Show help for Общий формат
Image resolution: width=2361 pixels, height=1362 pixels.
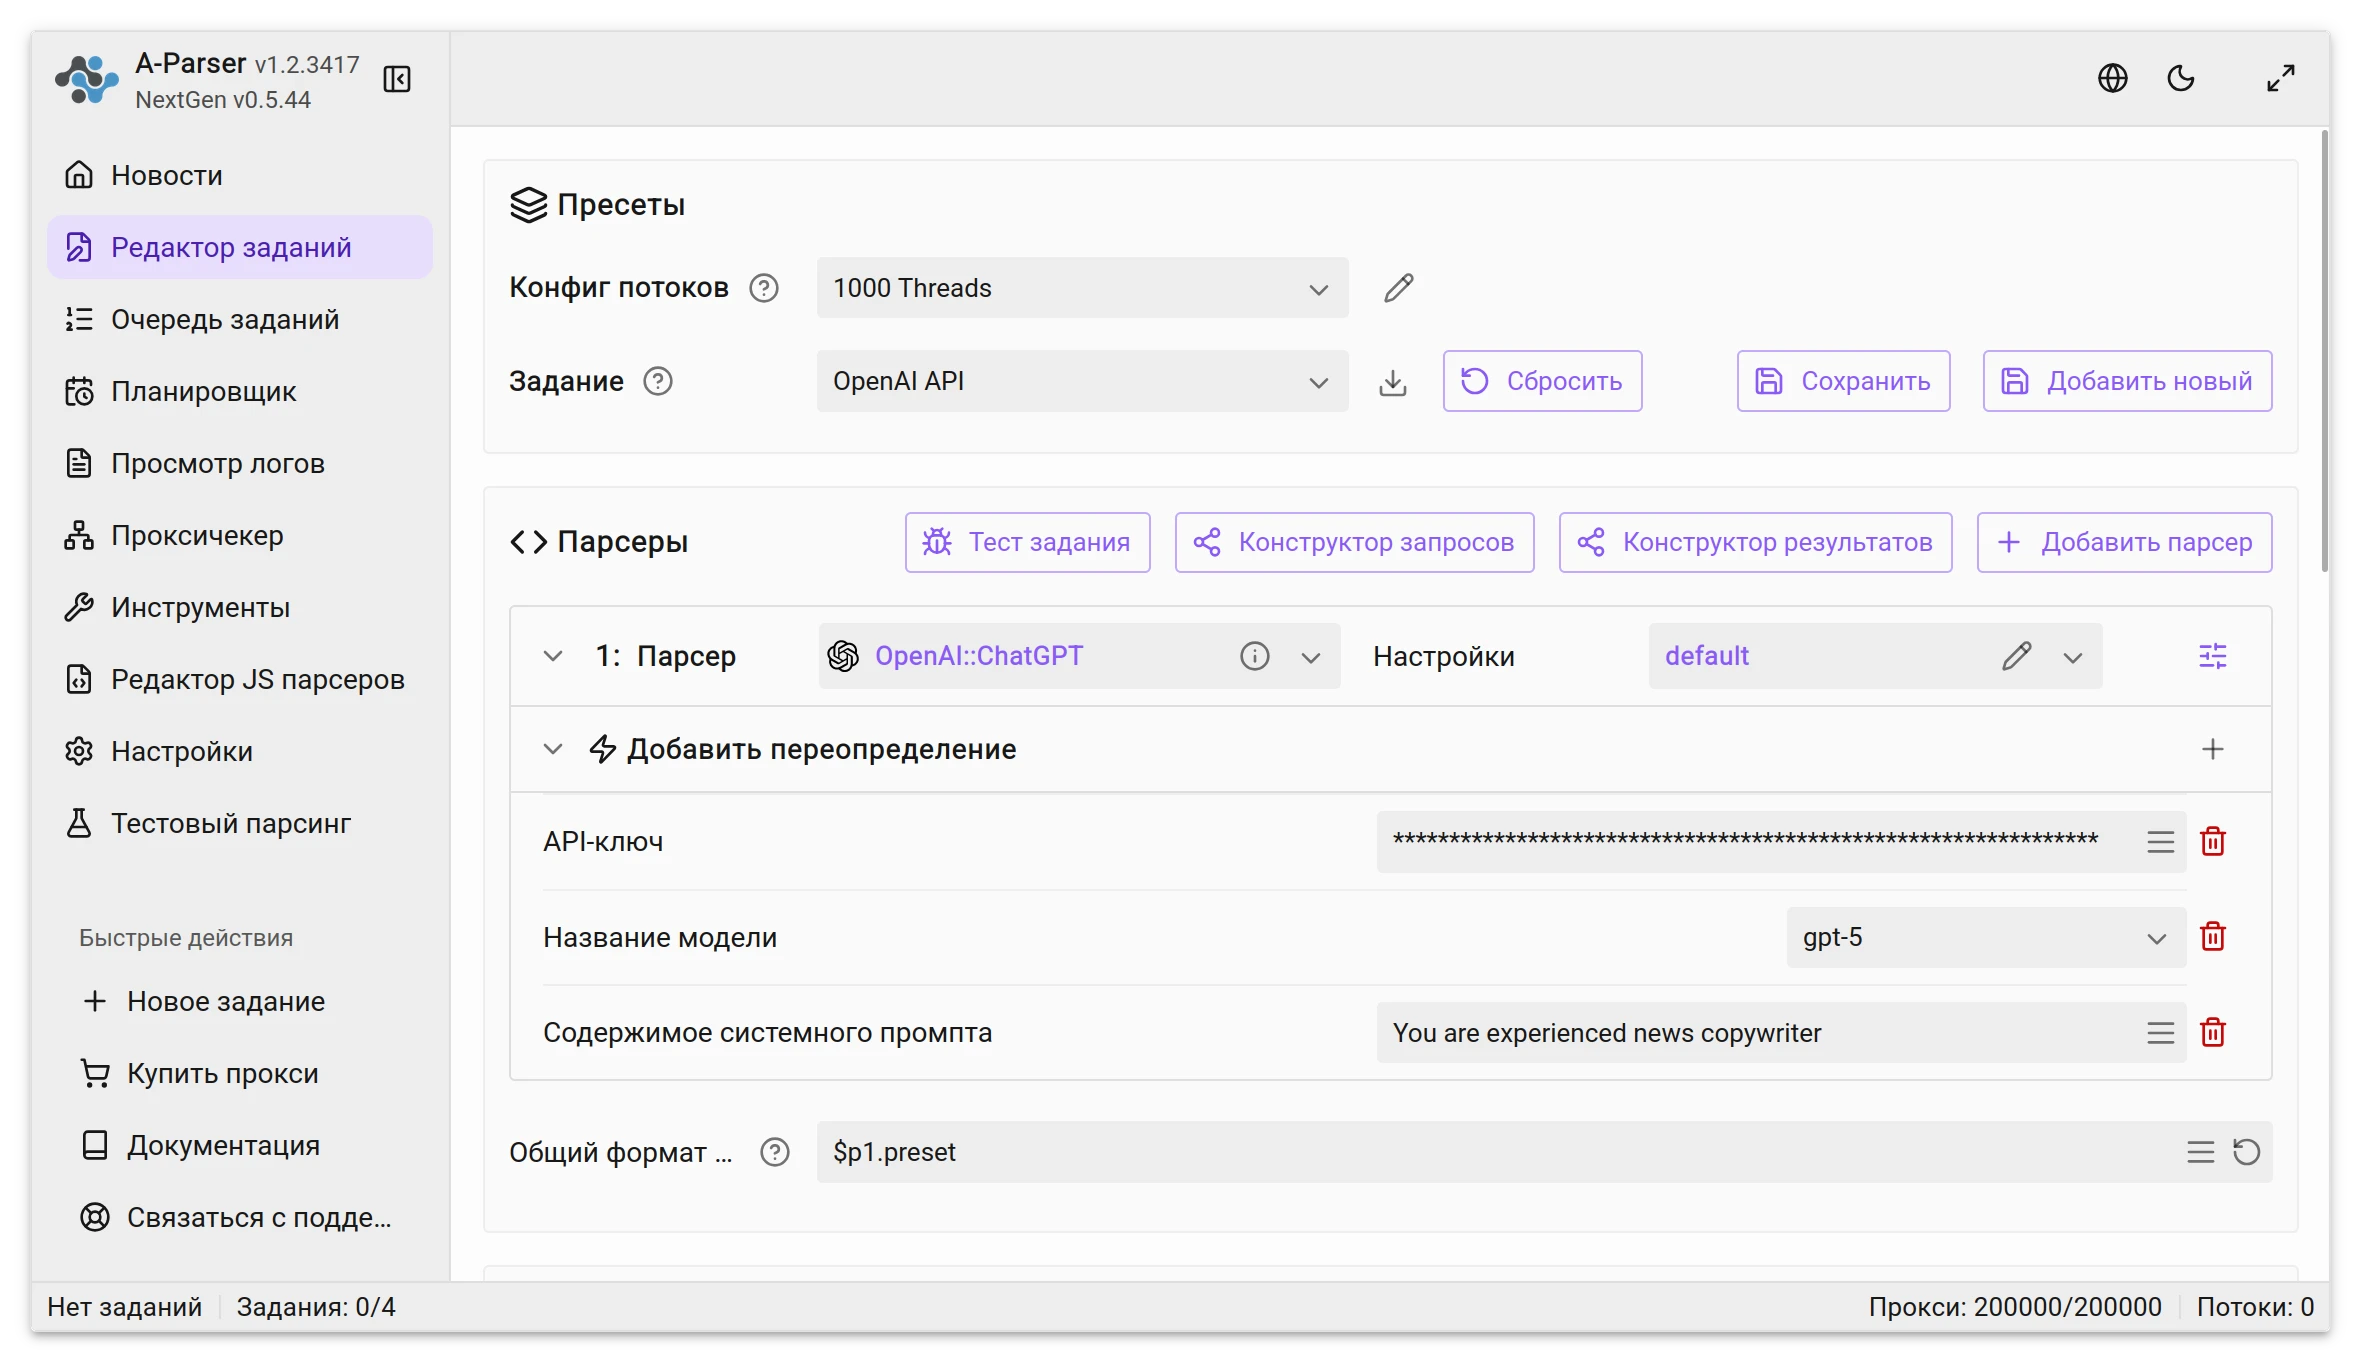(x=775, y=1152)
